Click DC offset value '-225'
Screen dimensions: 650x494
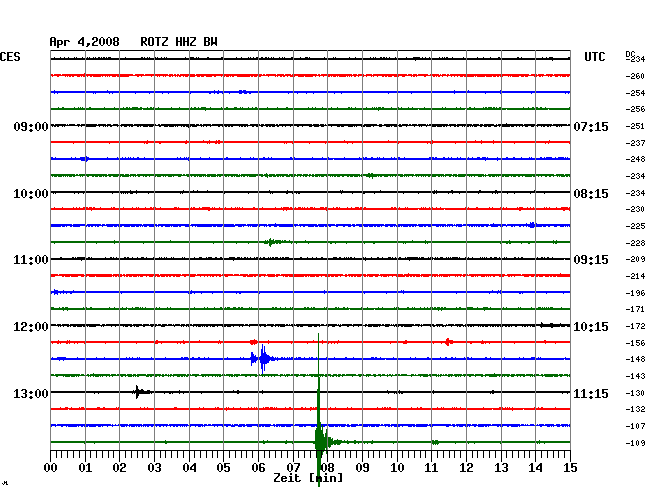[x=635, y=226]
